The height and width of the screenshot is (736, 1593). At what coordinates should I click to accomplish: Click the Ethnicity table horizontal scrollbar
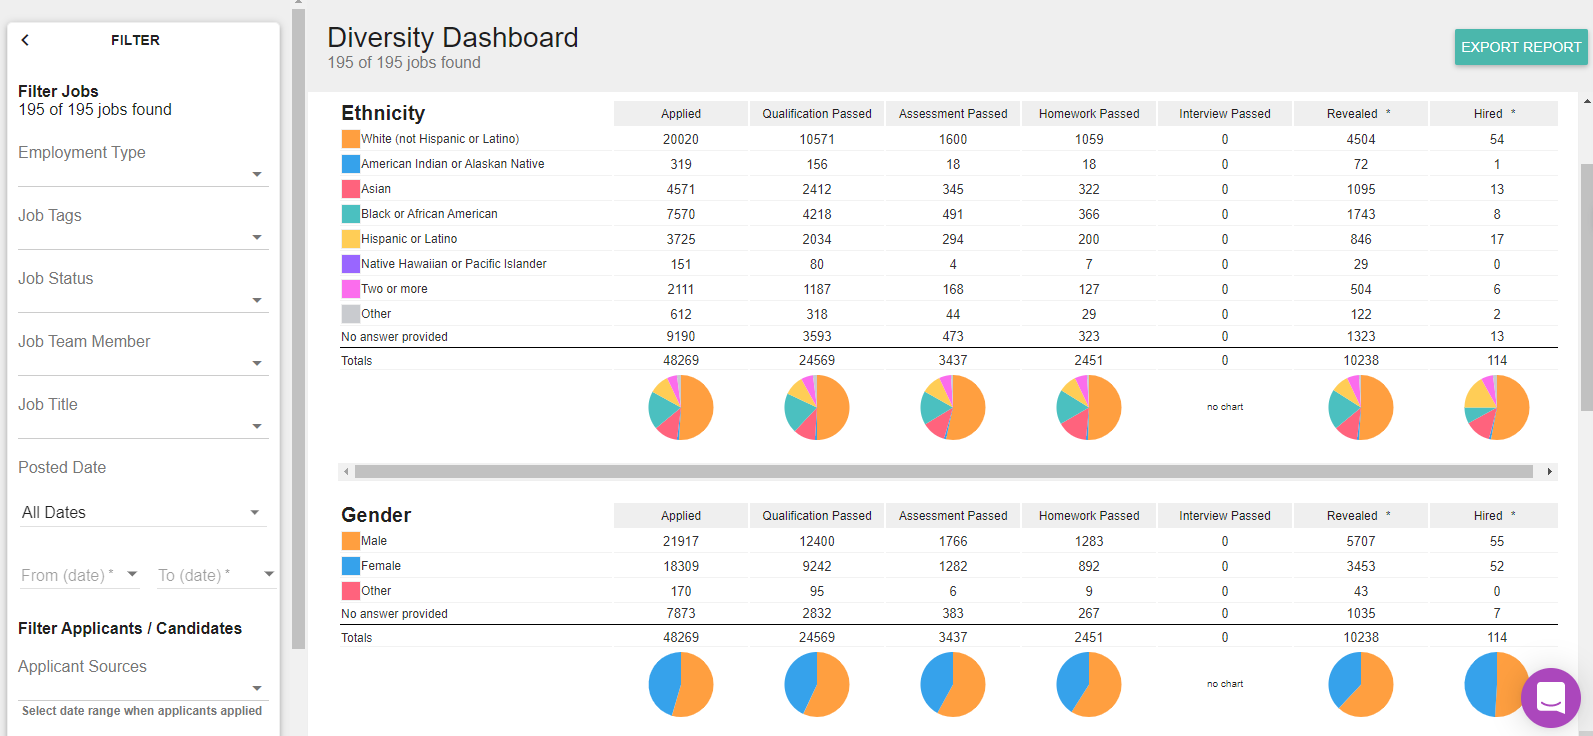(x=943, y=472)
